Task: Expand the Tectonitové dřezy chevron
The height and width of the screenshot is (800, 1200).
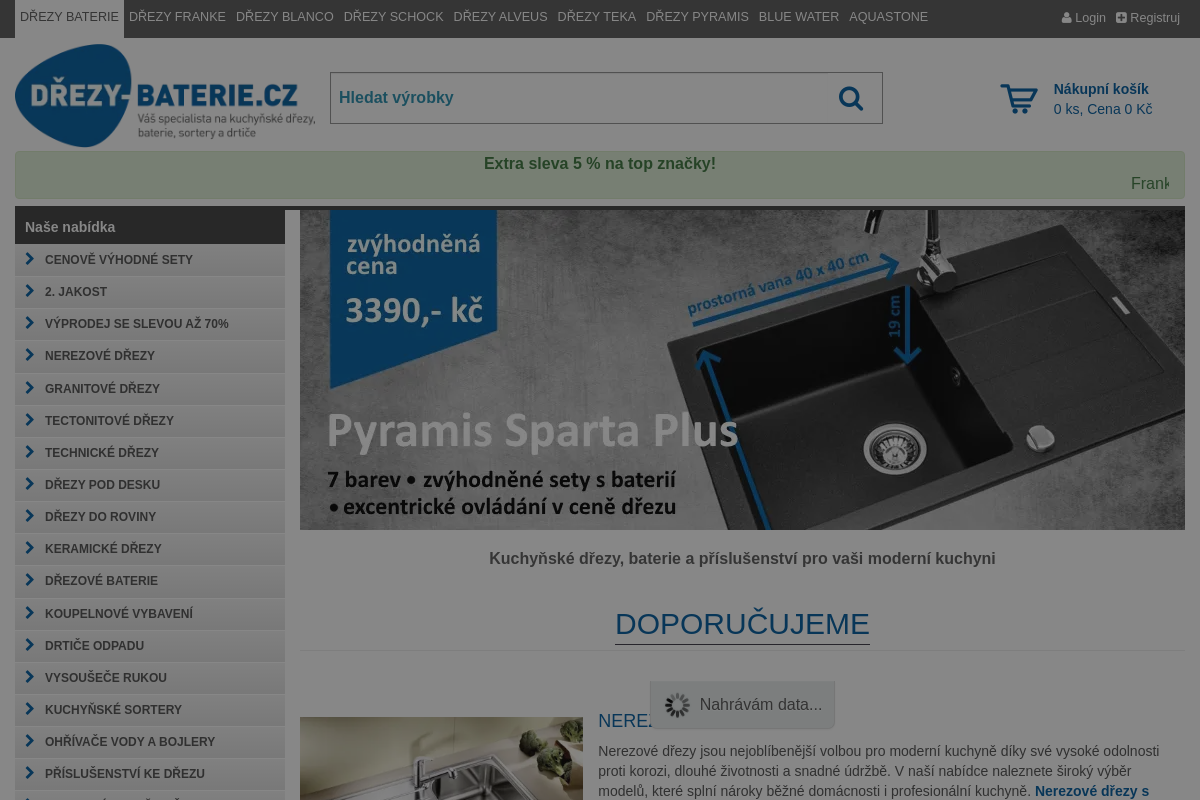Action: point(30,420)
